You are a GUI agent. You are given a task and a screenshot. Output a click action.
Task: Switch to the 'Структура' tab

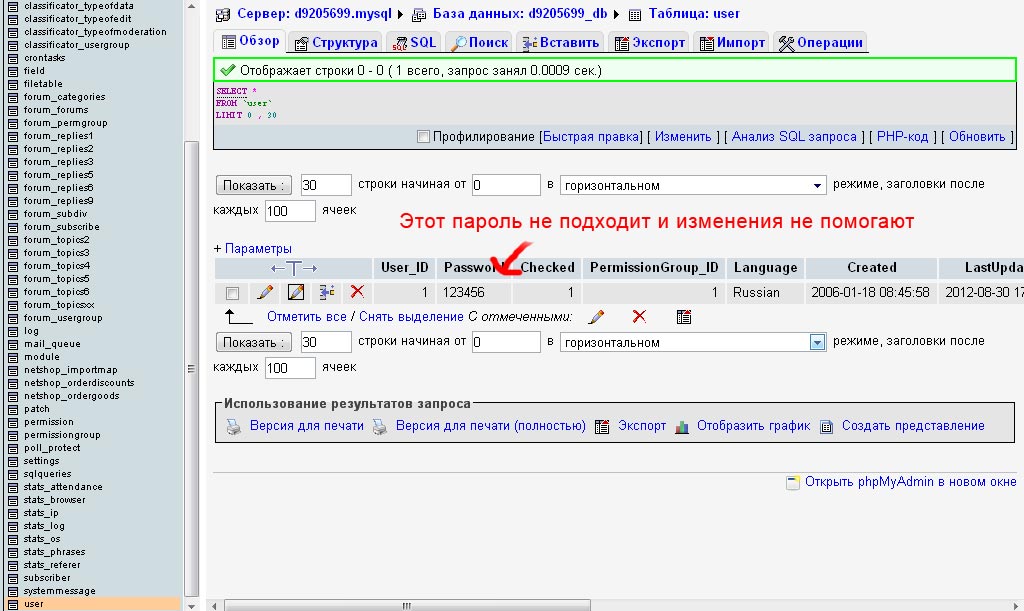[x=336, y=42]
